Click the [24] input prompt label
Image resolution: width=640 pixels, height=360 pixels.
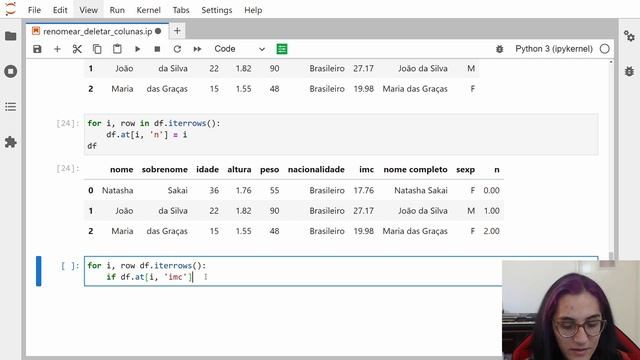pyautogui.click(x=68, y=123)
